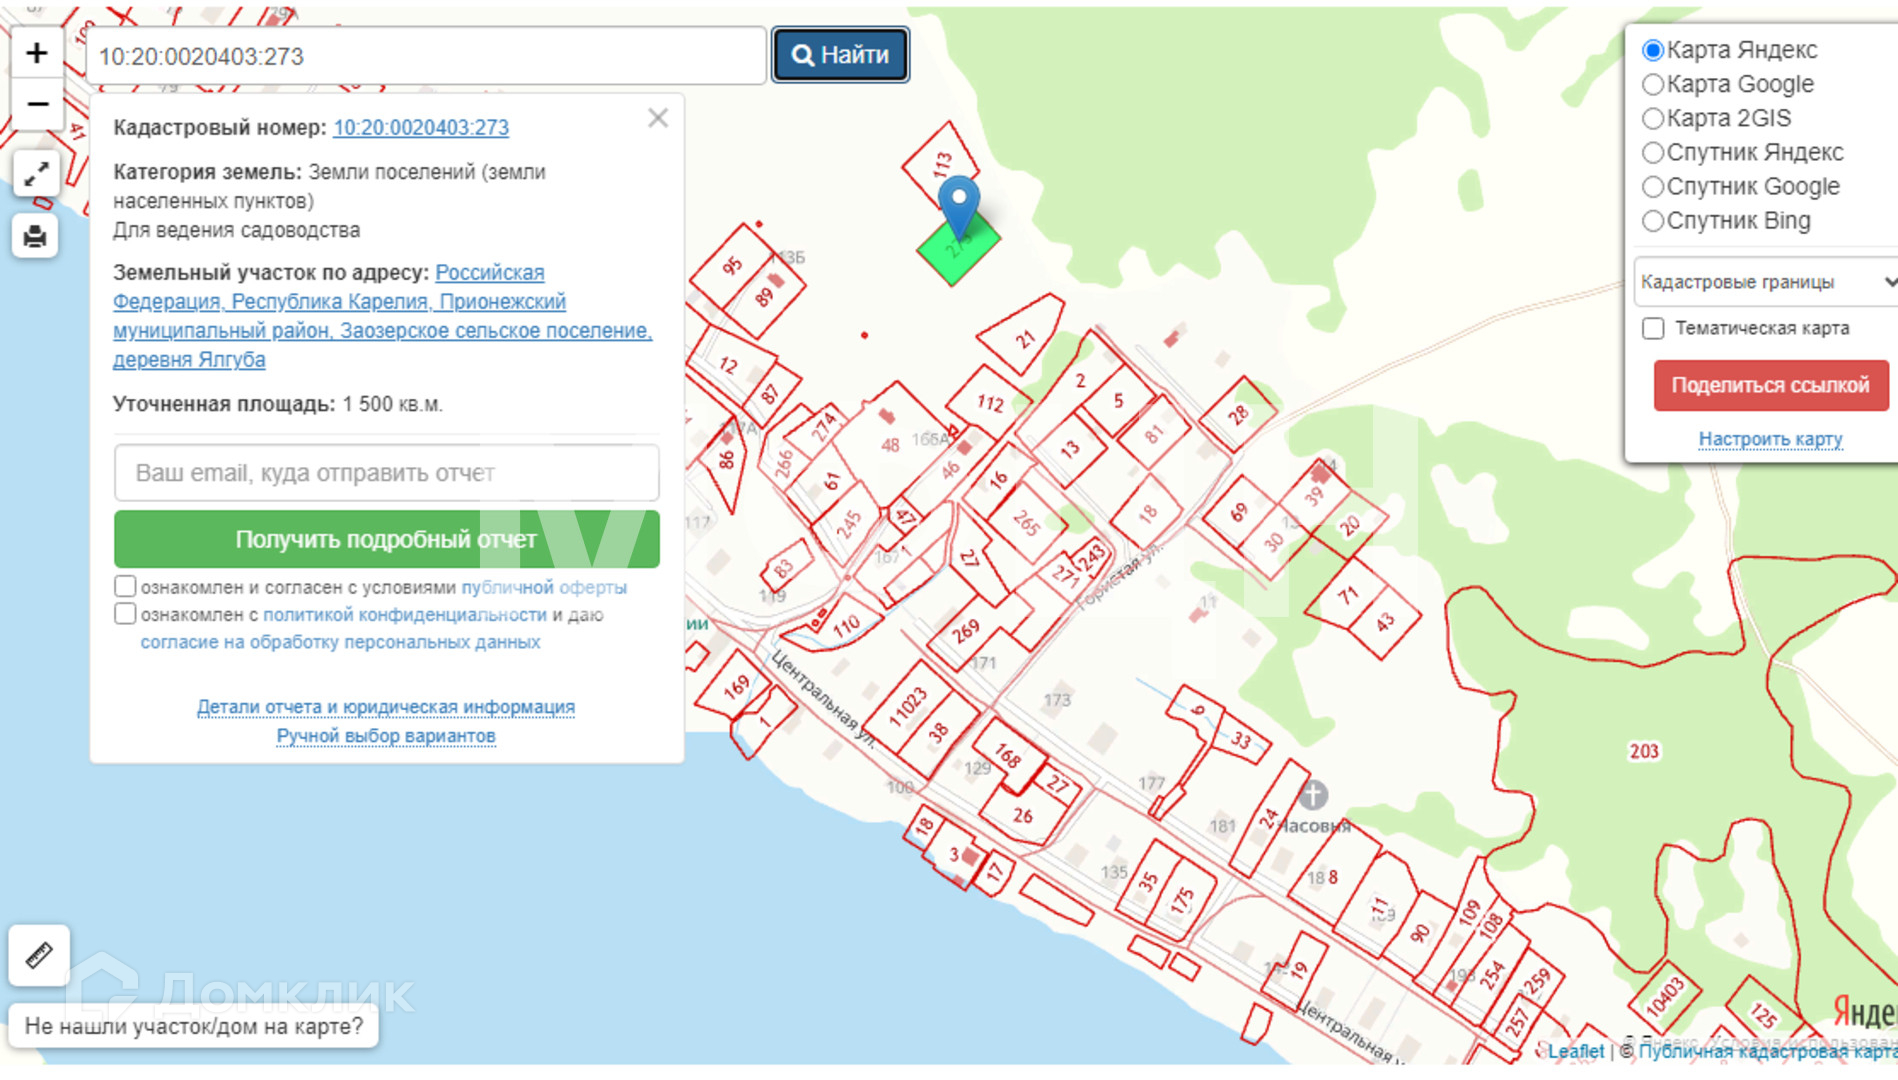Click the chapel cross icon on map

(1313, 795)
